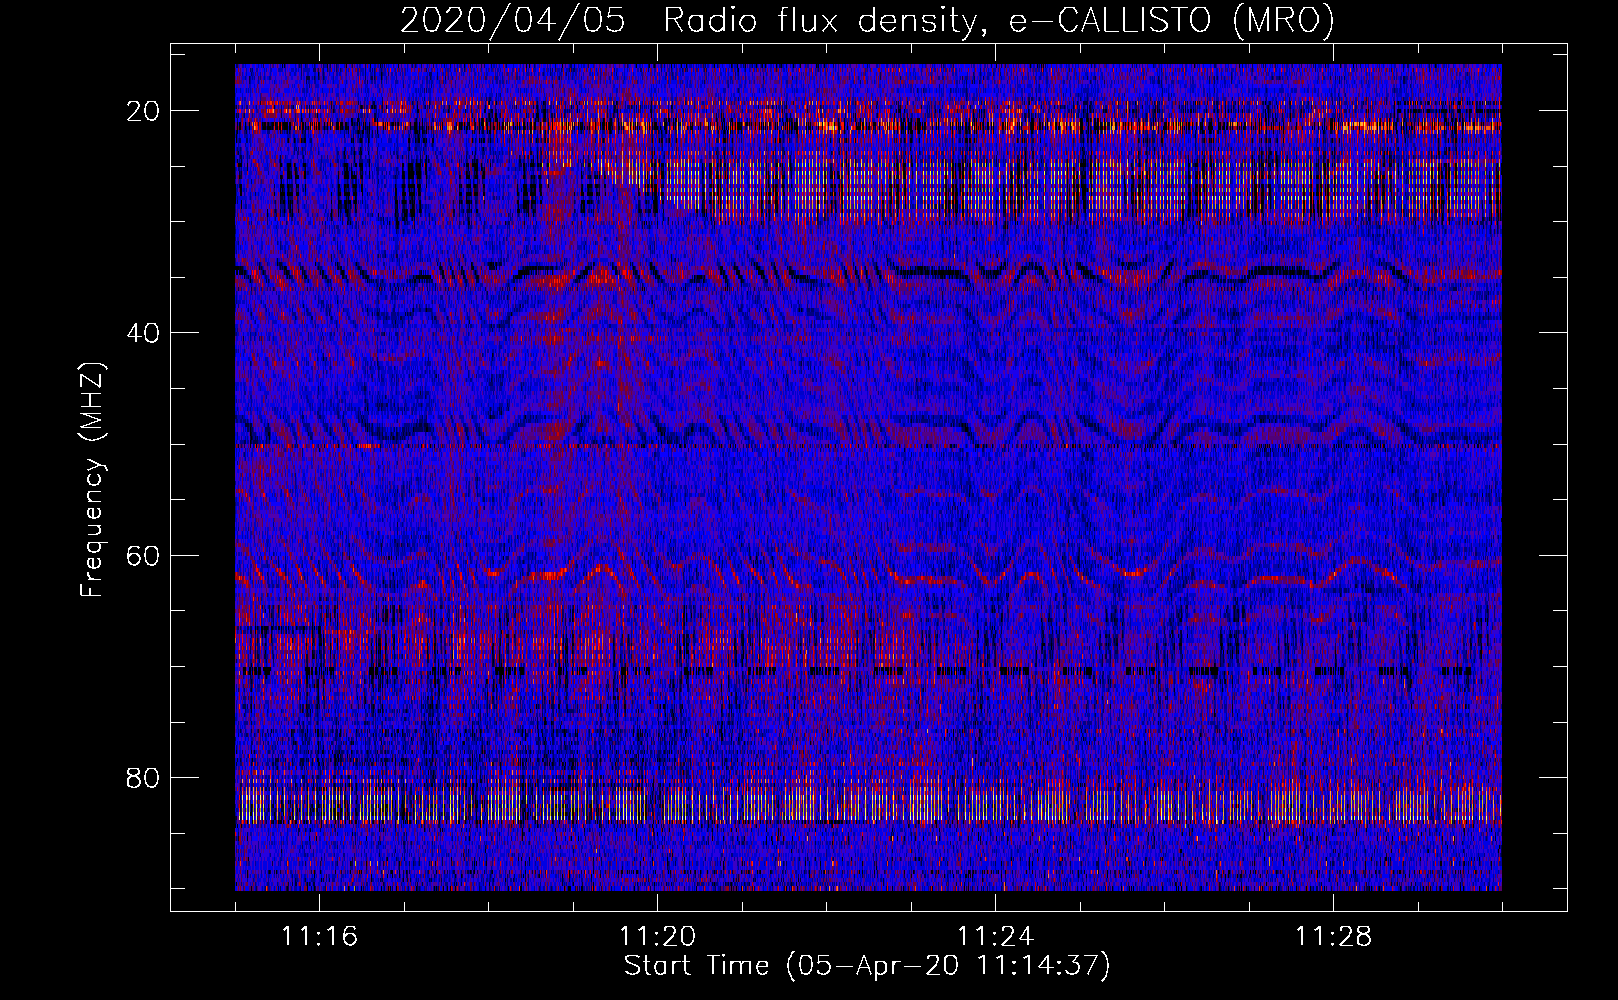This screenshot has width=1618, height=1000.
Task: Click the 11:16 time tick label
Action: tap(319, 937)
